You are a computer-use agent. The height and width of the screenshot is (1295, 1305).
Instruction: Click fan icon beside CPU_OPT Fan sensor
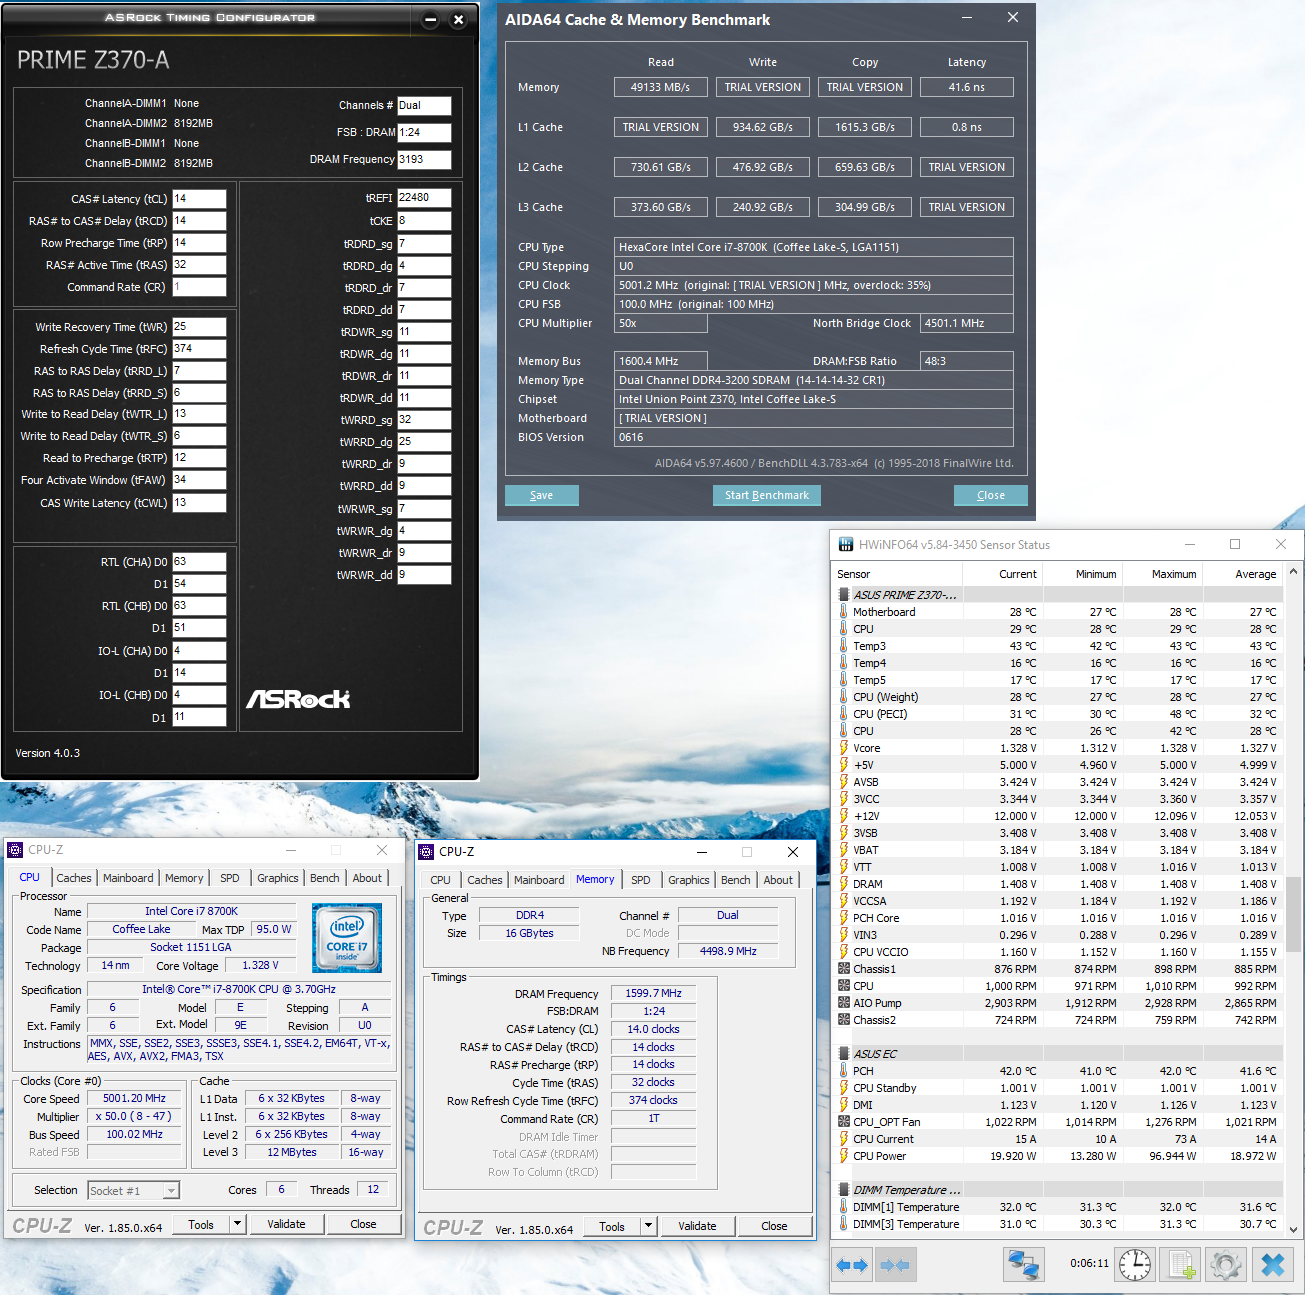(844, 1122)
